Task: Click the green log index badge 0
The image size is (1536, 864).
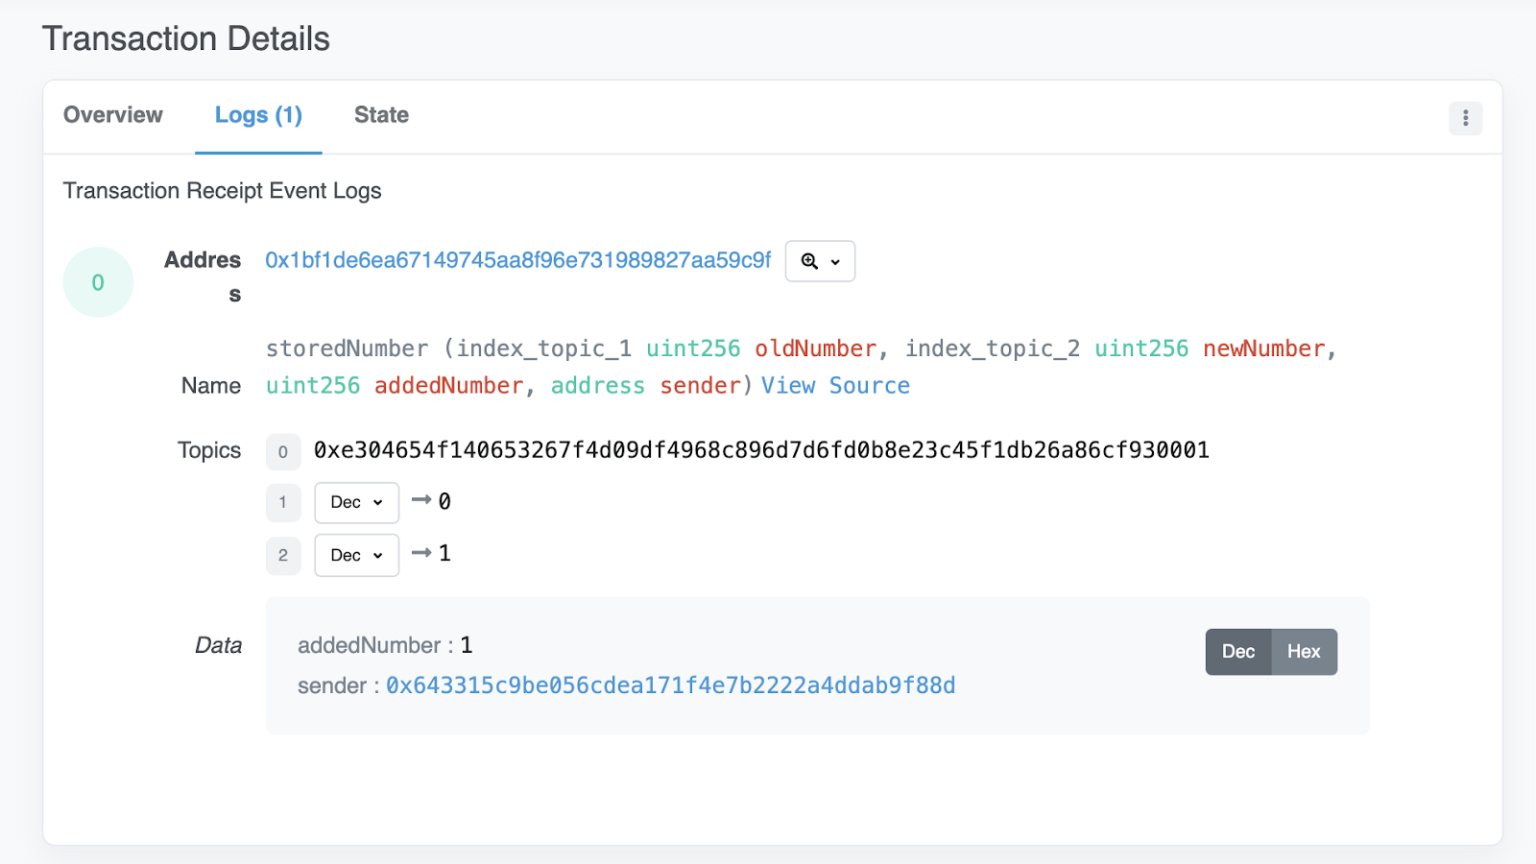Action: tap(97, 282)
